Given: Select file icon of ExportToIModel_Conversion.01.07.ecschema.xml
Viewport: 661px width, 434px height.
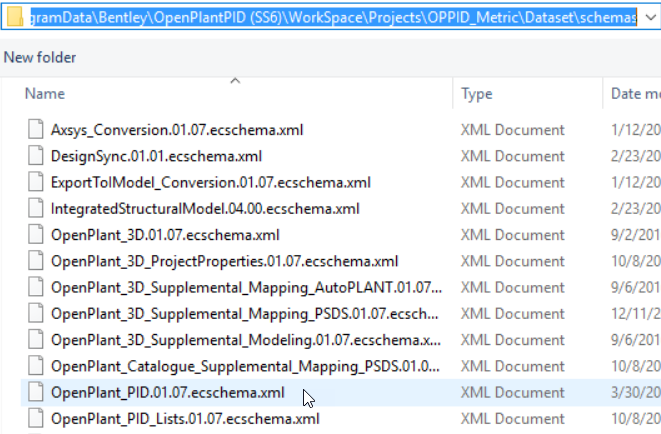Looking at the screenshot, I should [x=35, y=182].
